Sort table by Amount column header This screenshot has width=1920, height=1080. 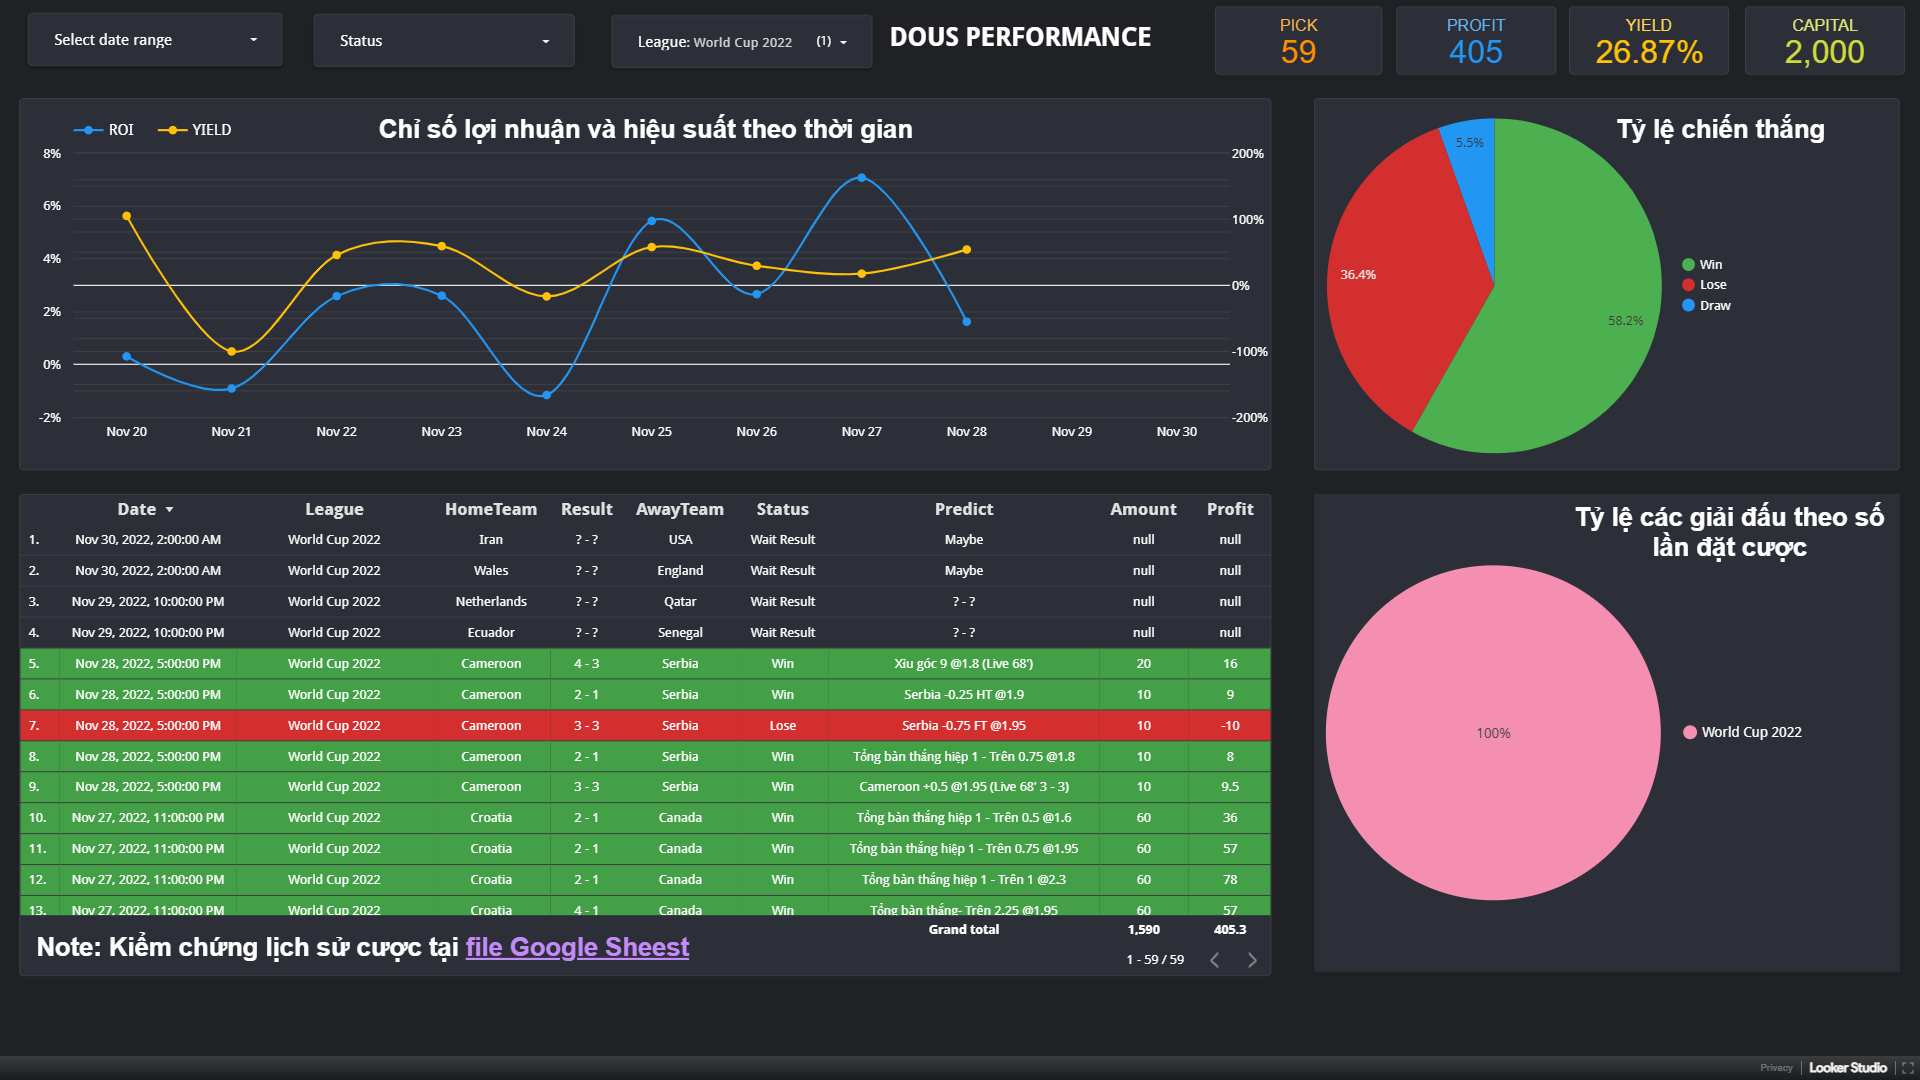click(1142, 509)
